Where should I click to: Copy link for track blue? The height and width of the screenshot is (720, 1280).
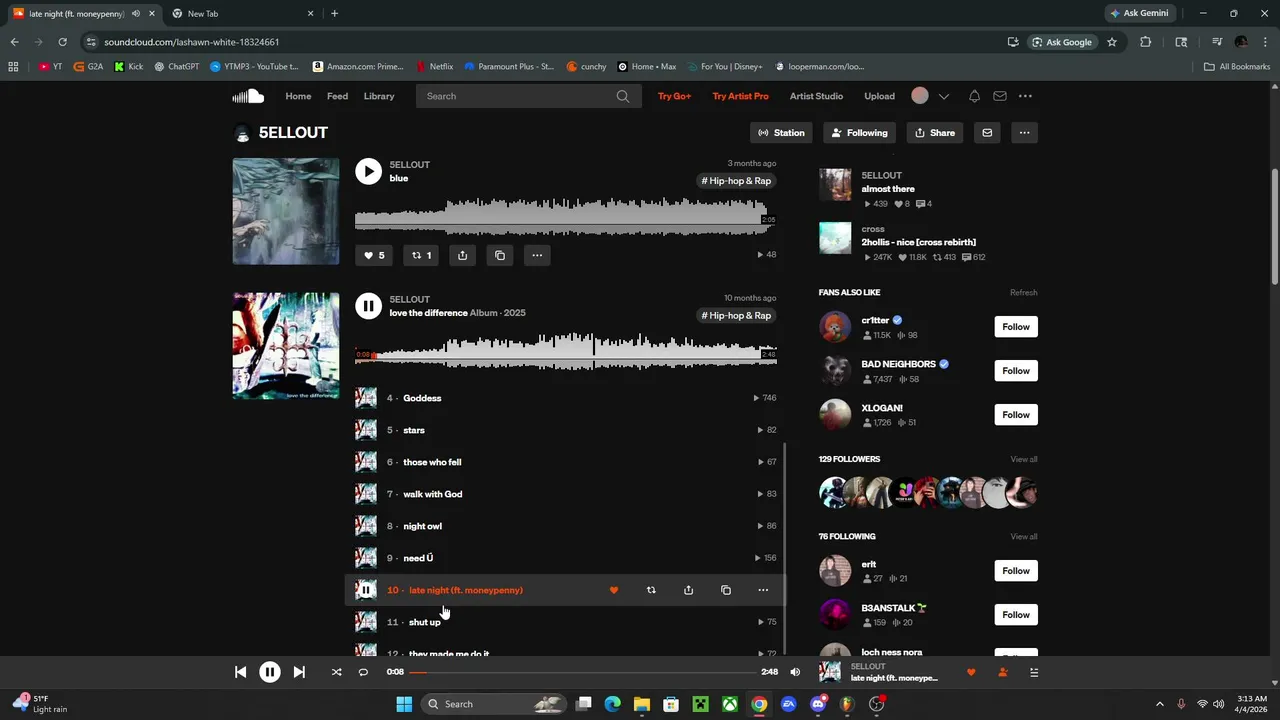click(500, 255)
